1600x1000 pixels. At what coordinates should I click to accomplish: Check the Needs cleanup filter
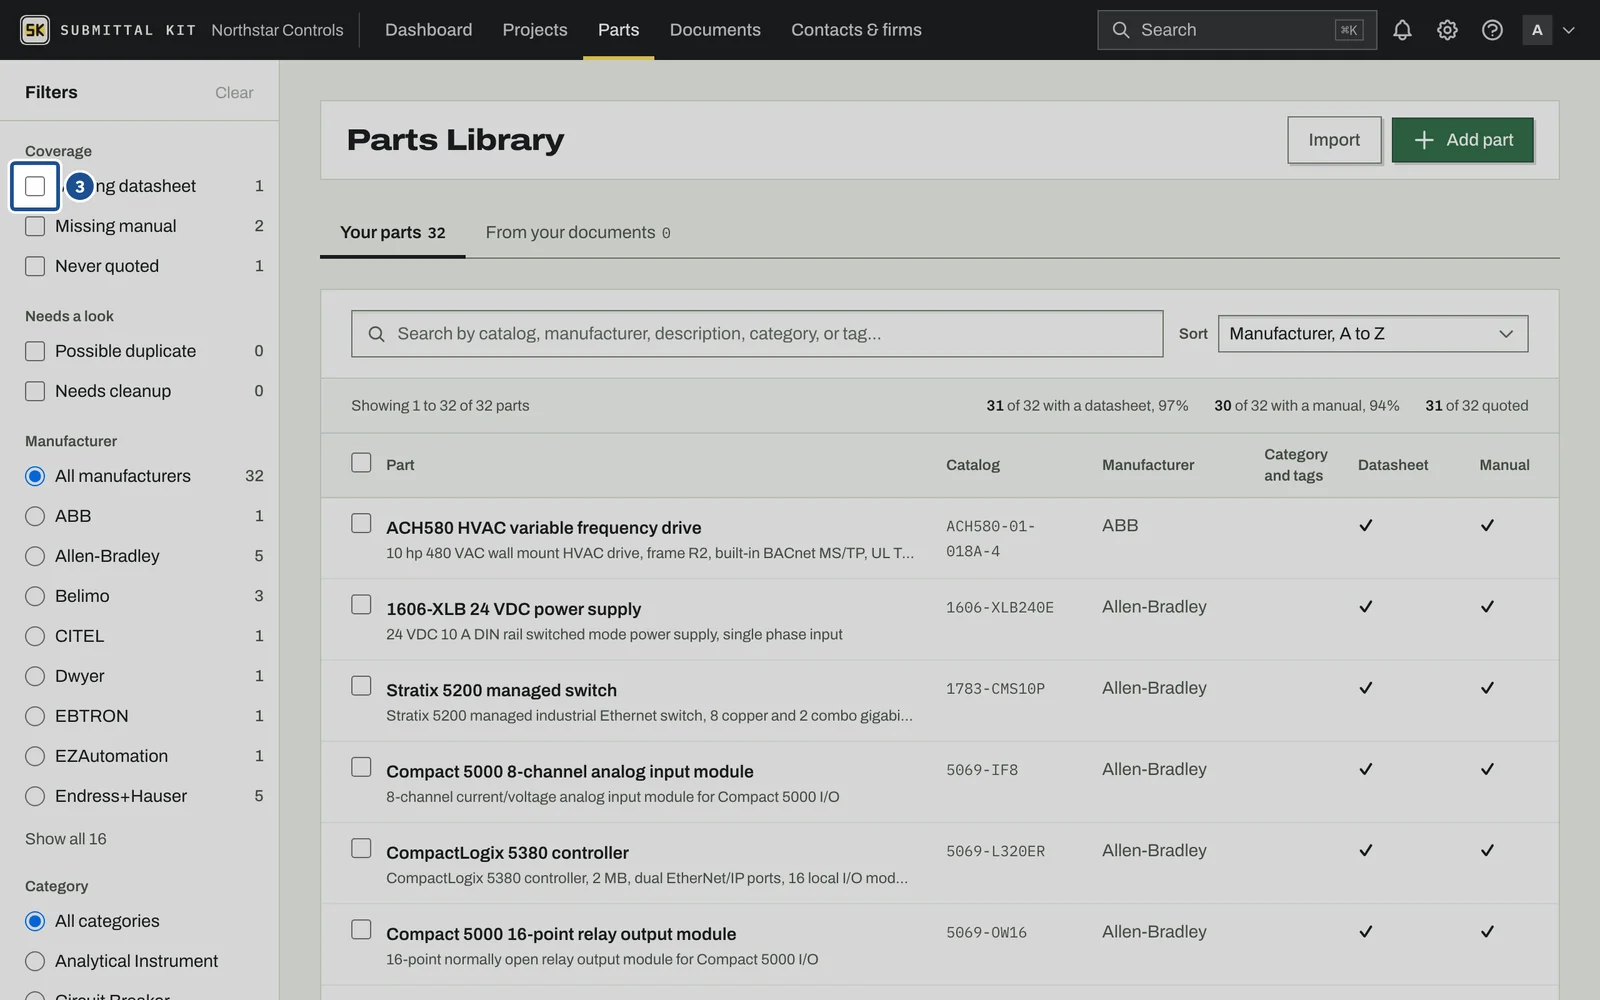coord(35,391)
